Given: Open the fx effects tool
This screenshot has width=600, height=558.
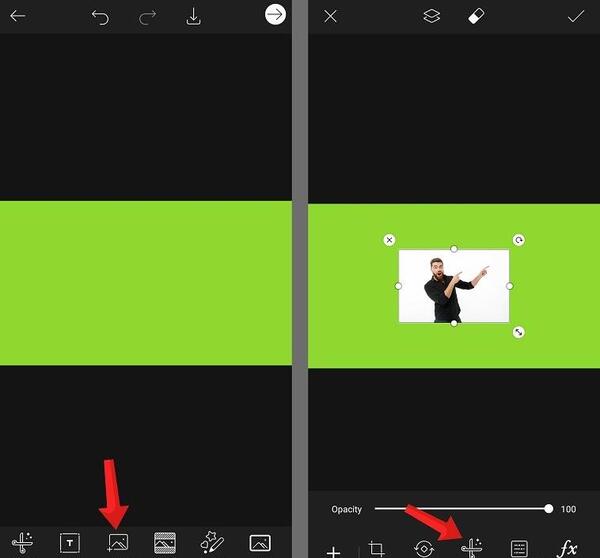Looking at the screenshot, I should 567,548.
